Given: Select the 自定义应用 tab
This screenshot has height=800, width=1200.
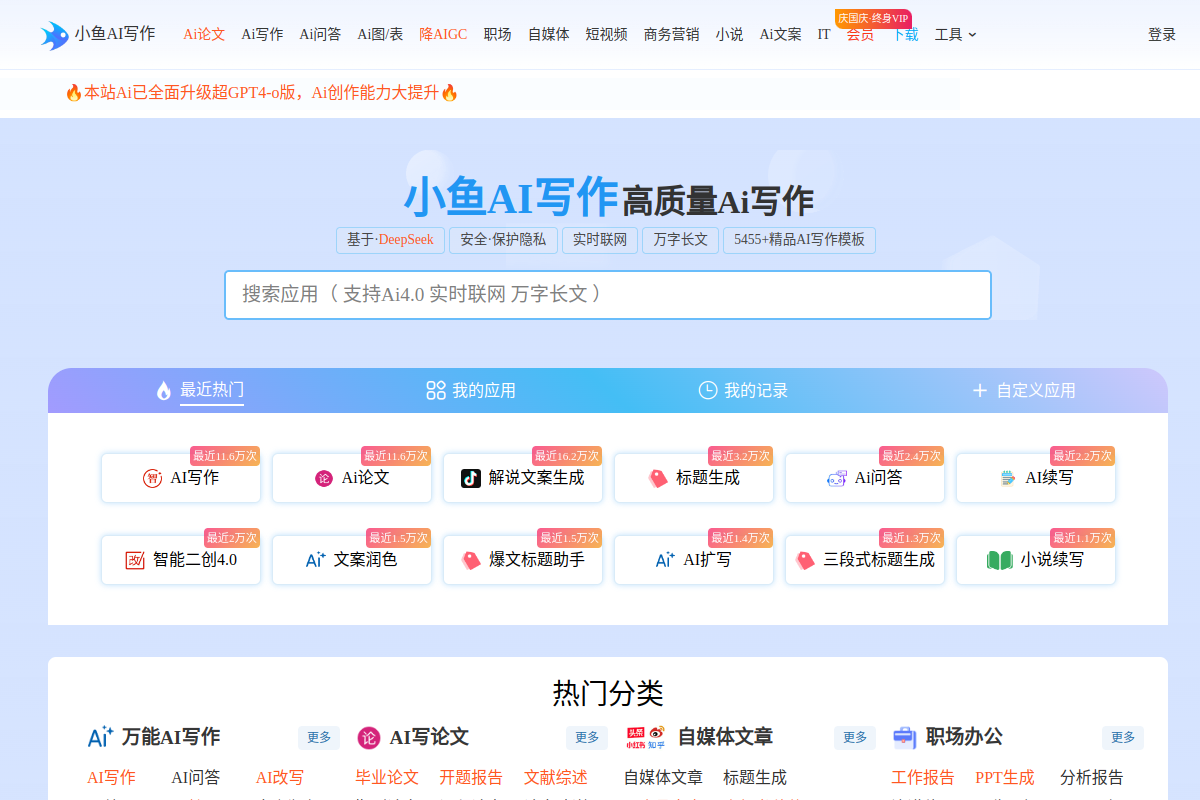Looking at the screenshot, I should (x=1024, y=390).
